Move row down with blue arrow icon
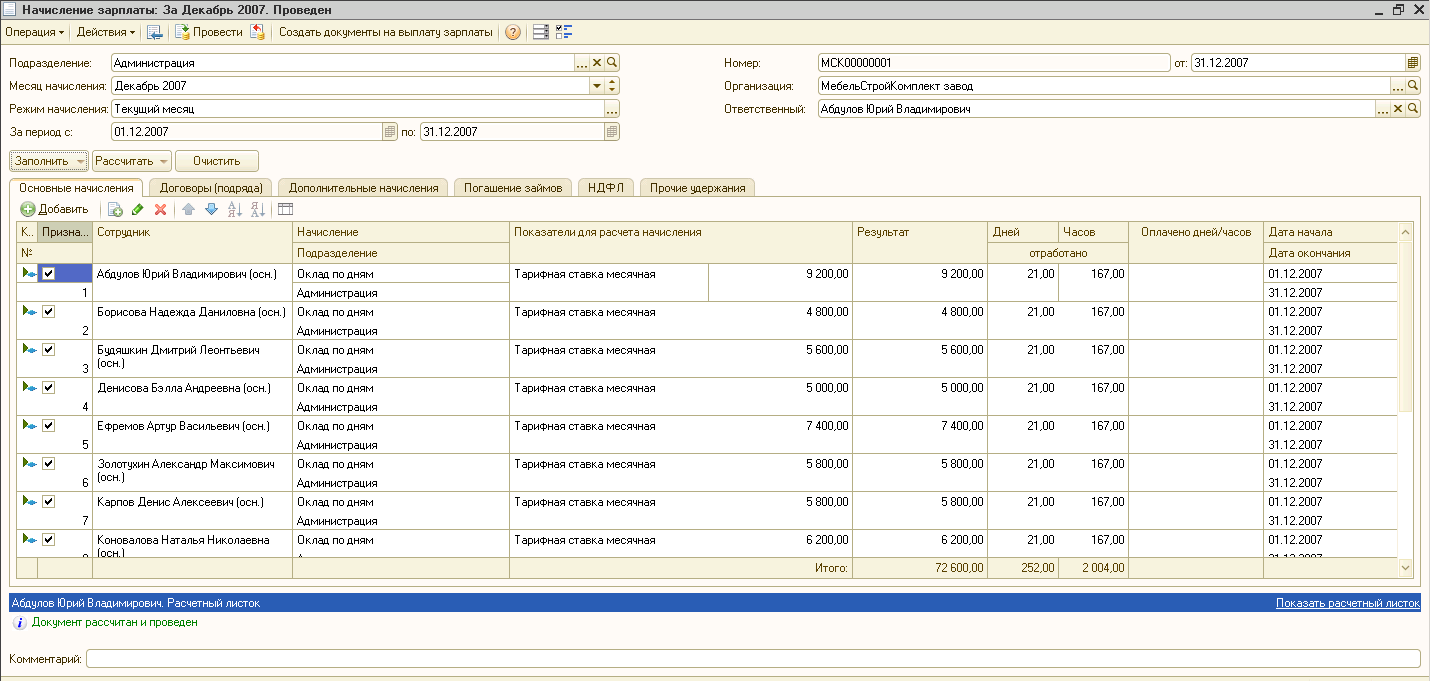Screen dimensions: 1431x681 coord(211,210)
